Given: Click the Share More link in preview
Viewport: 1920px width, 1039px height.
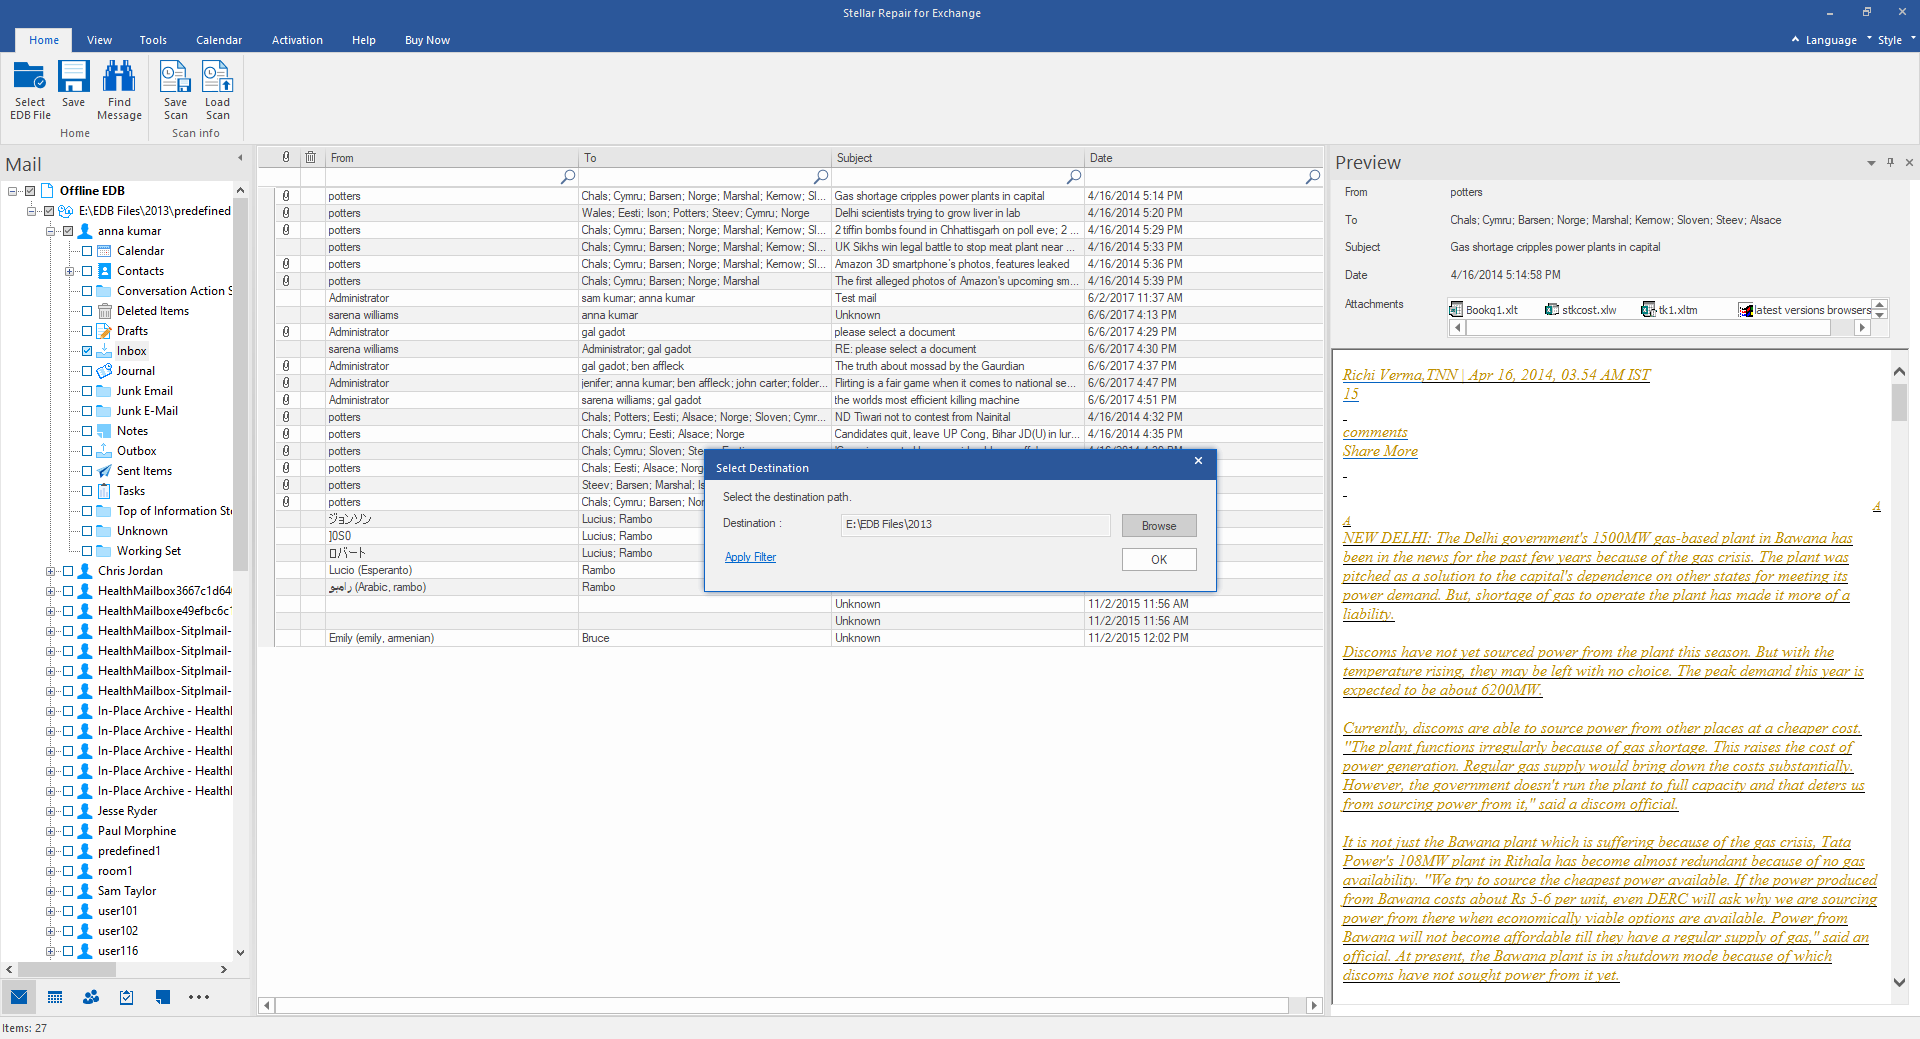Looking at the screenshot, I should [1380, 451].
